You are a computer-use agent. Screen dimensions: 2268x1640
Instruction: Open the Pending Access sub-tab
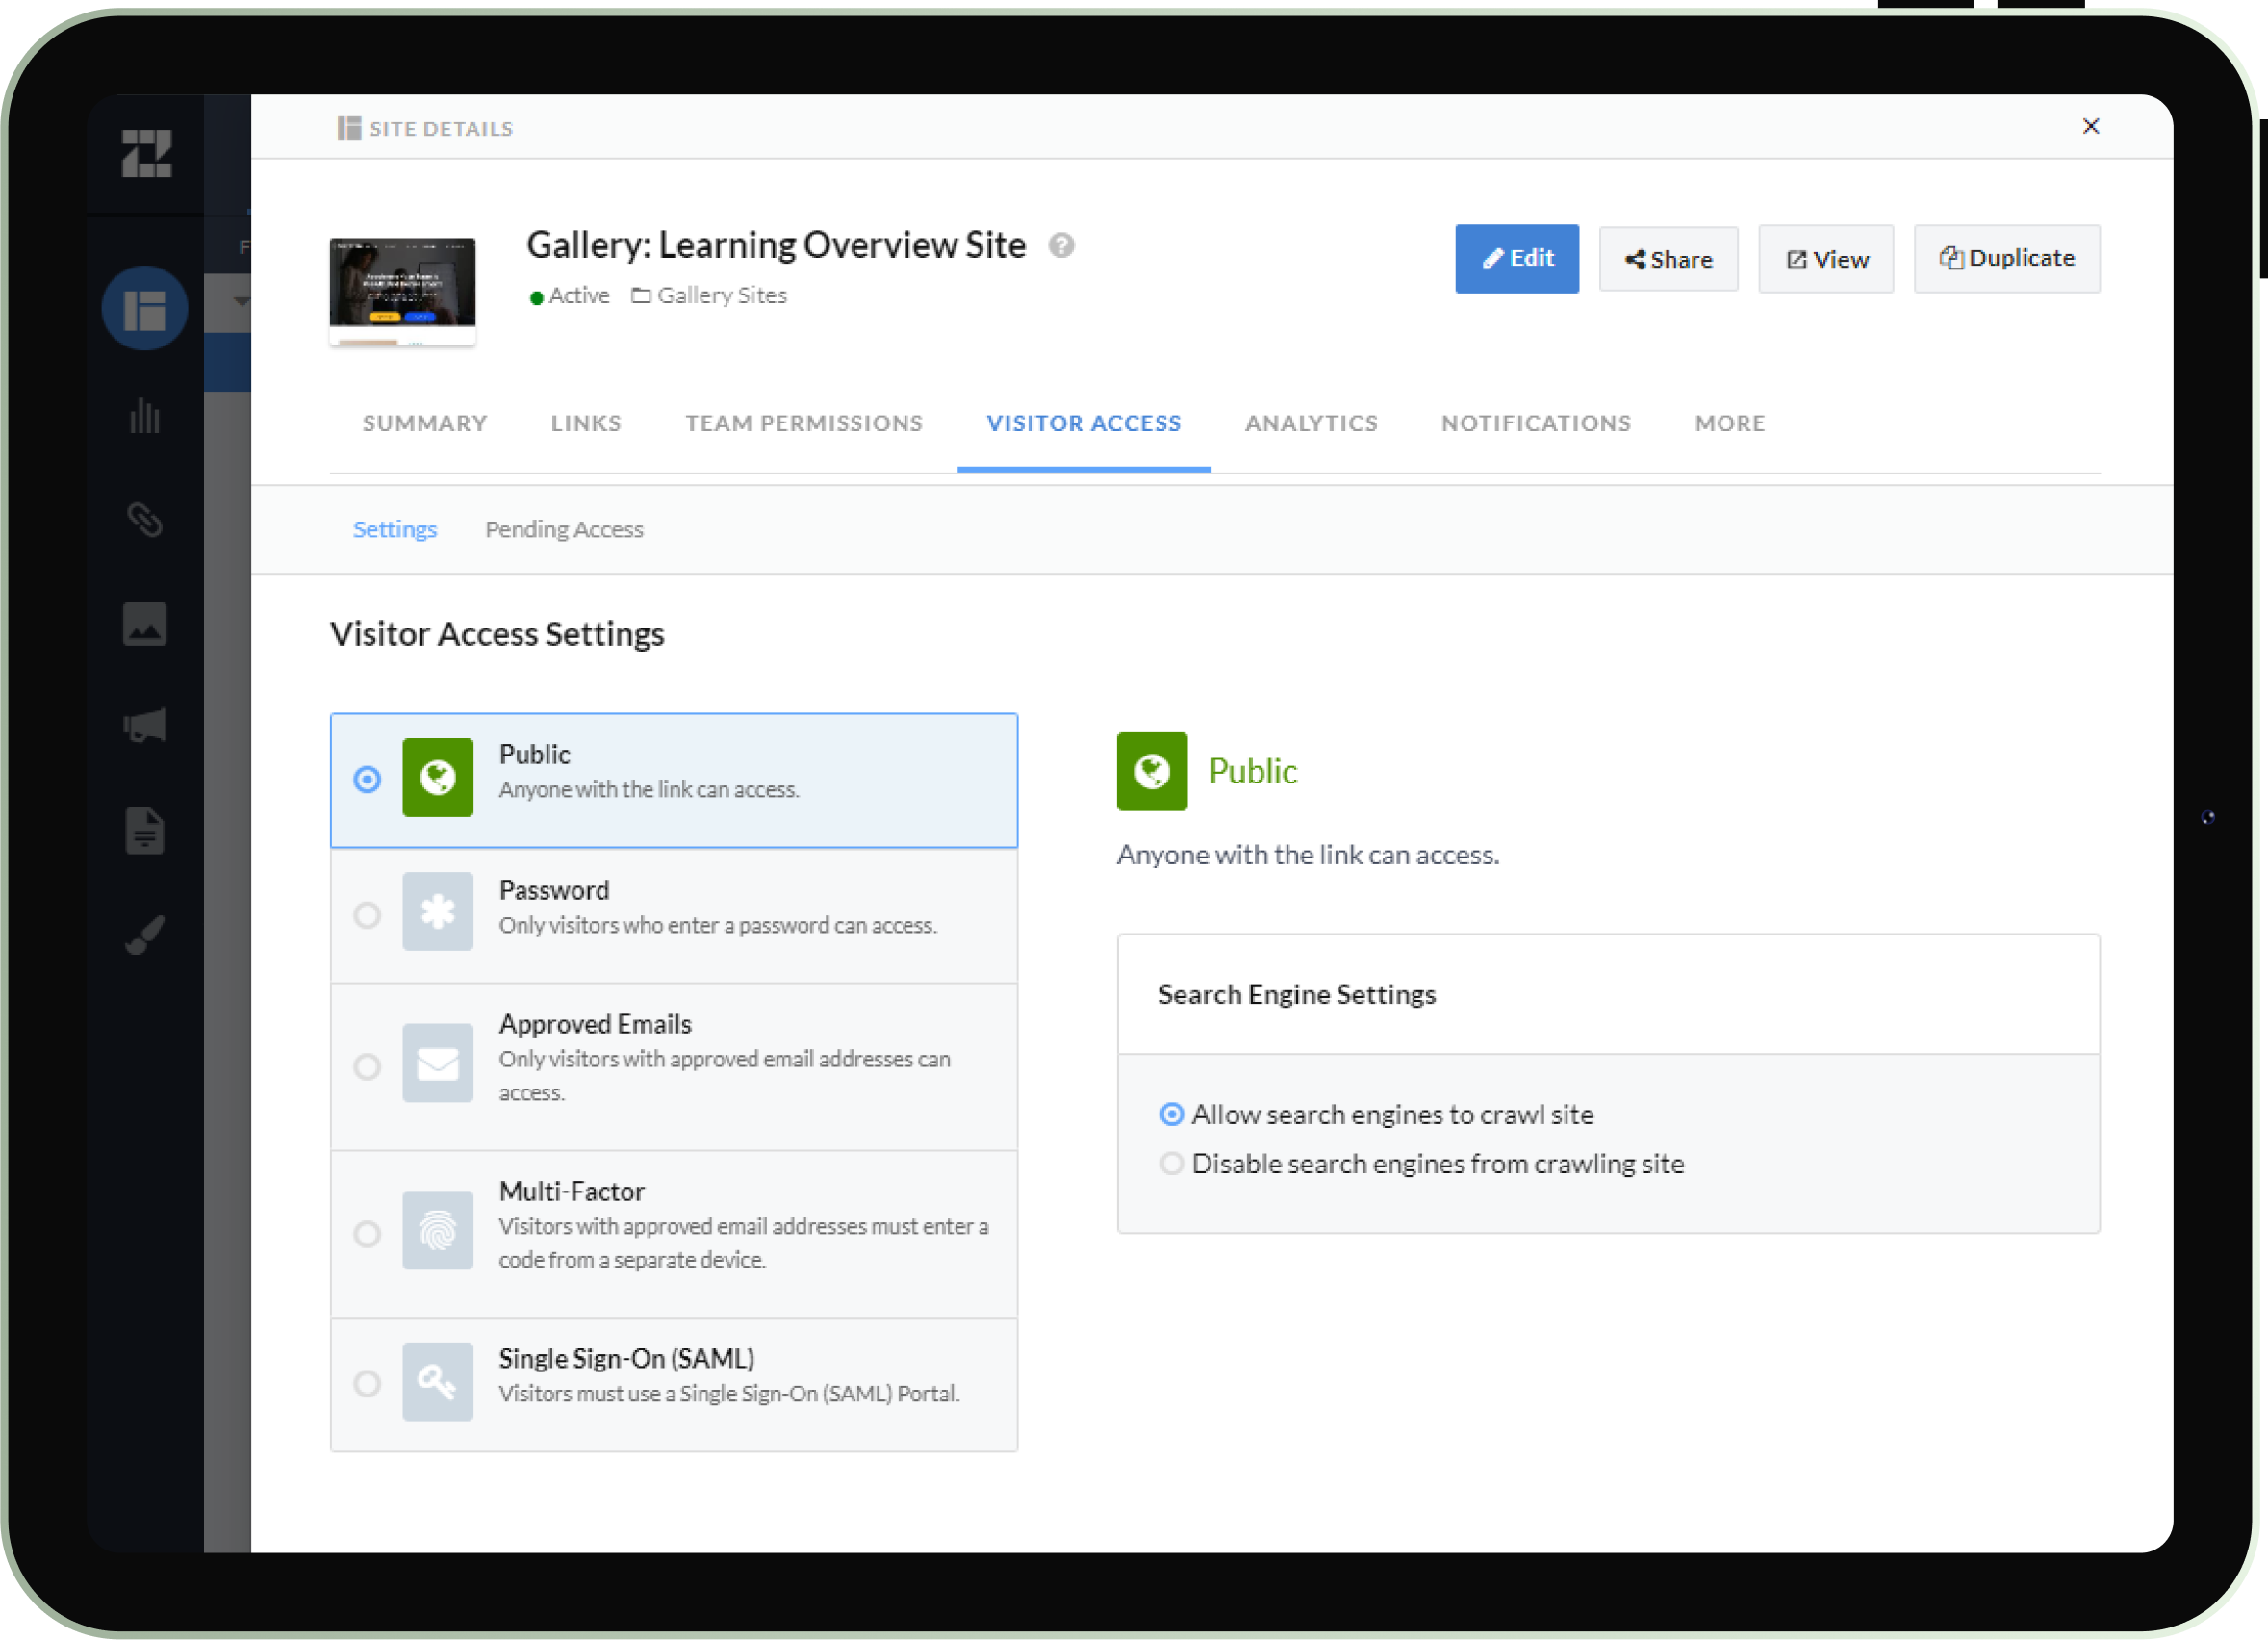tap(564, 530)
